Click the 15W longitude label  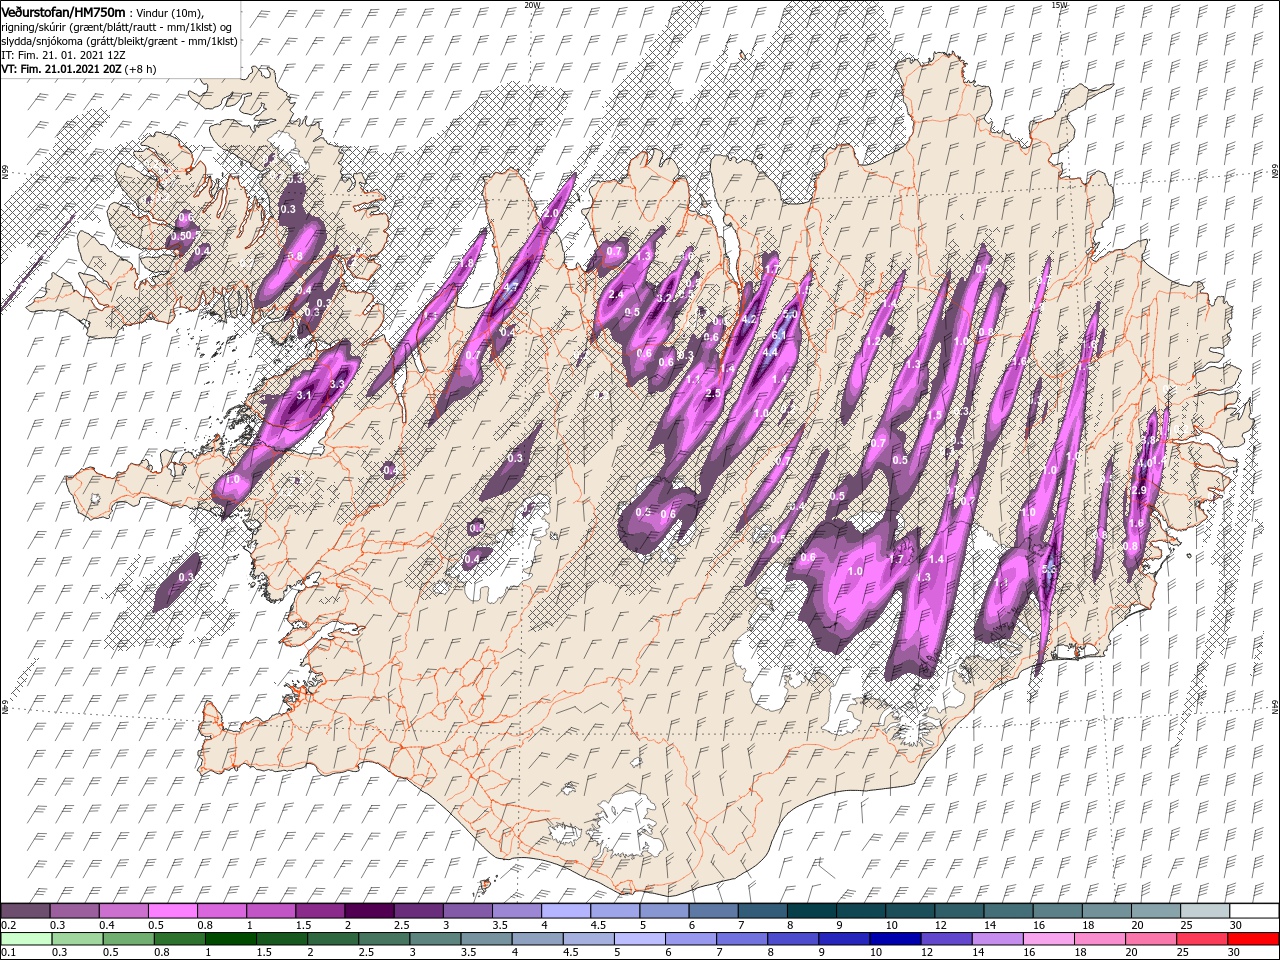click(x=1059, y=5)
